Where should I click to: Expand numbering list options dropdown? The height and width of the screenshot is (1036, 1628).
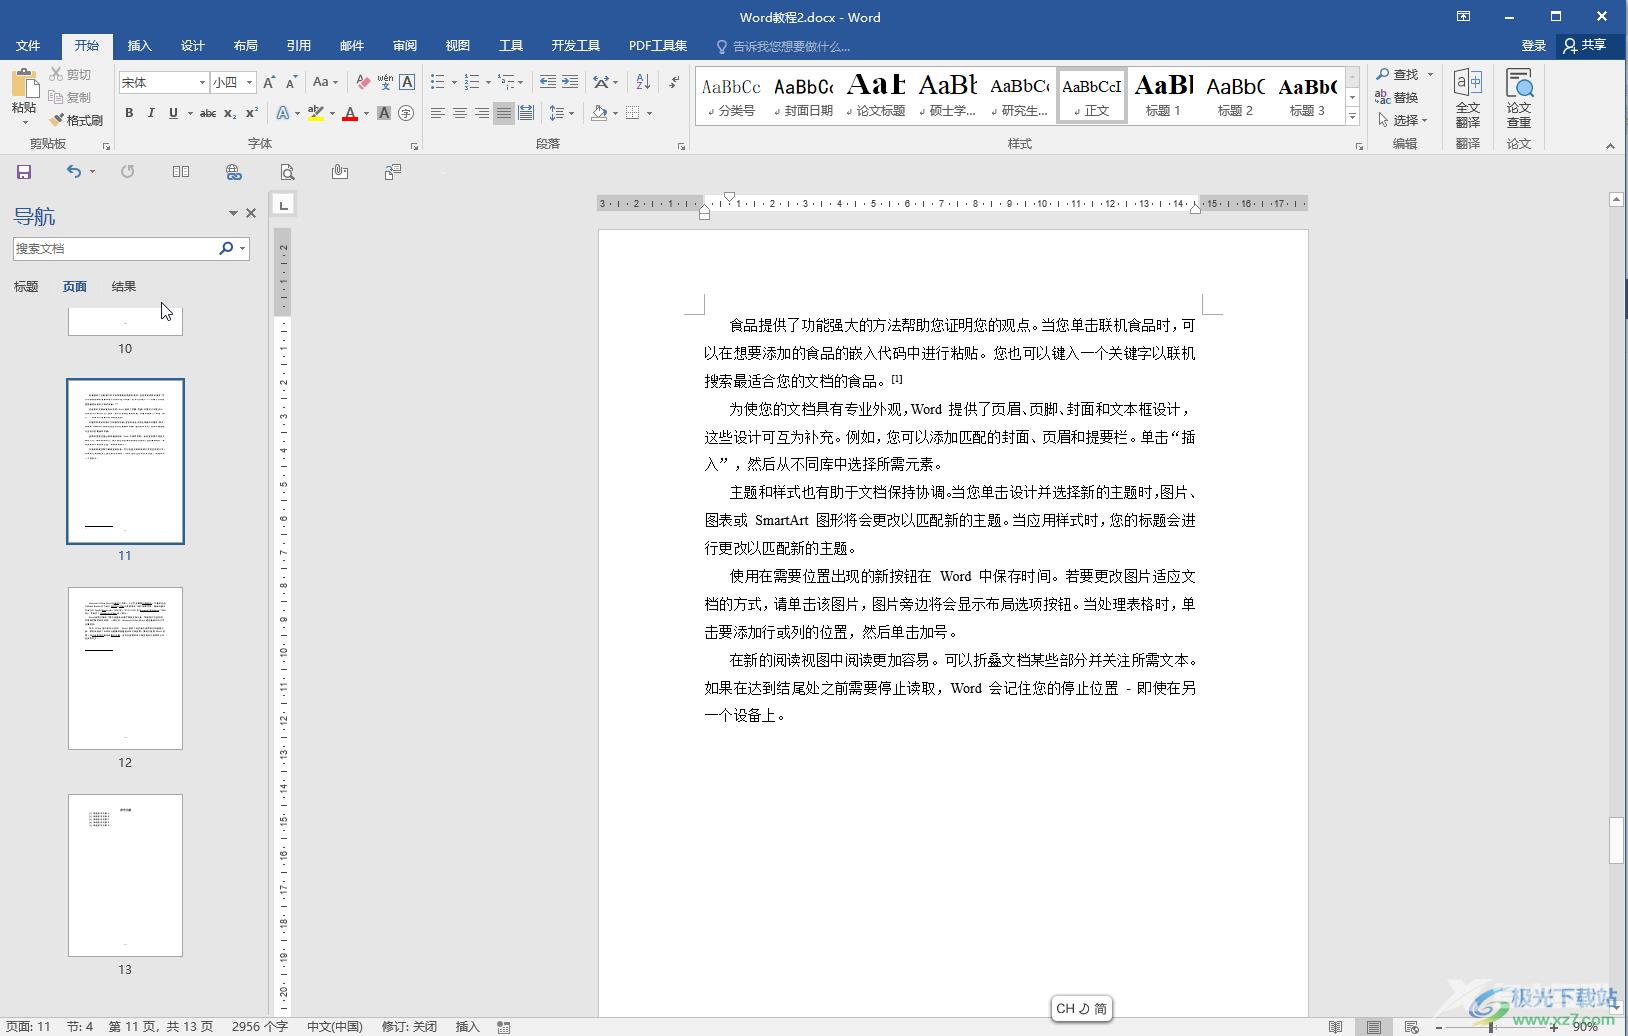coord(488,82)
